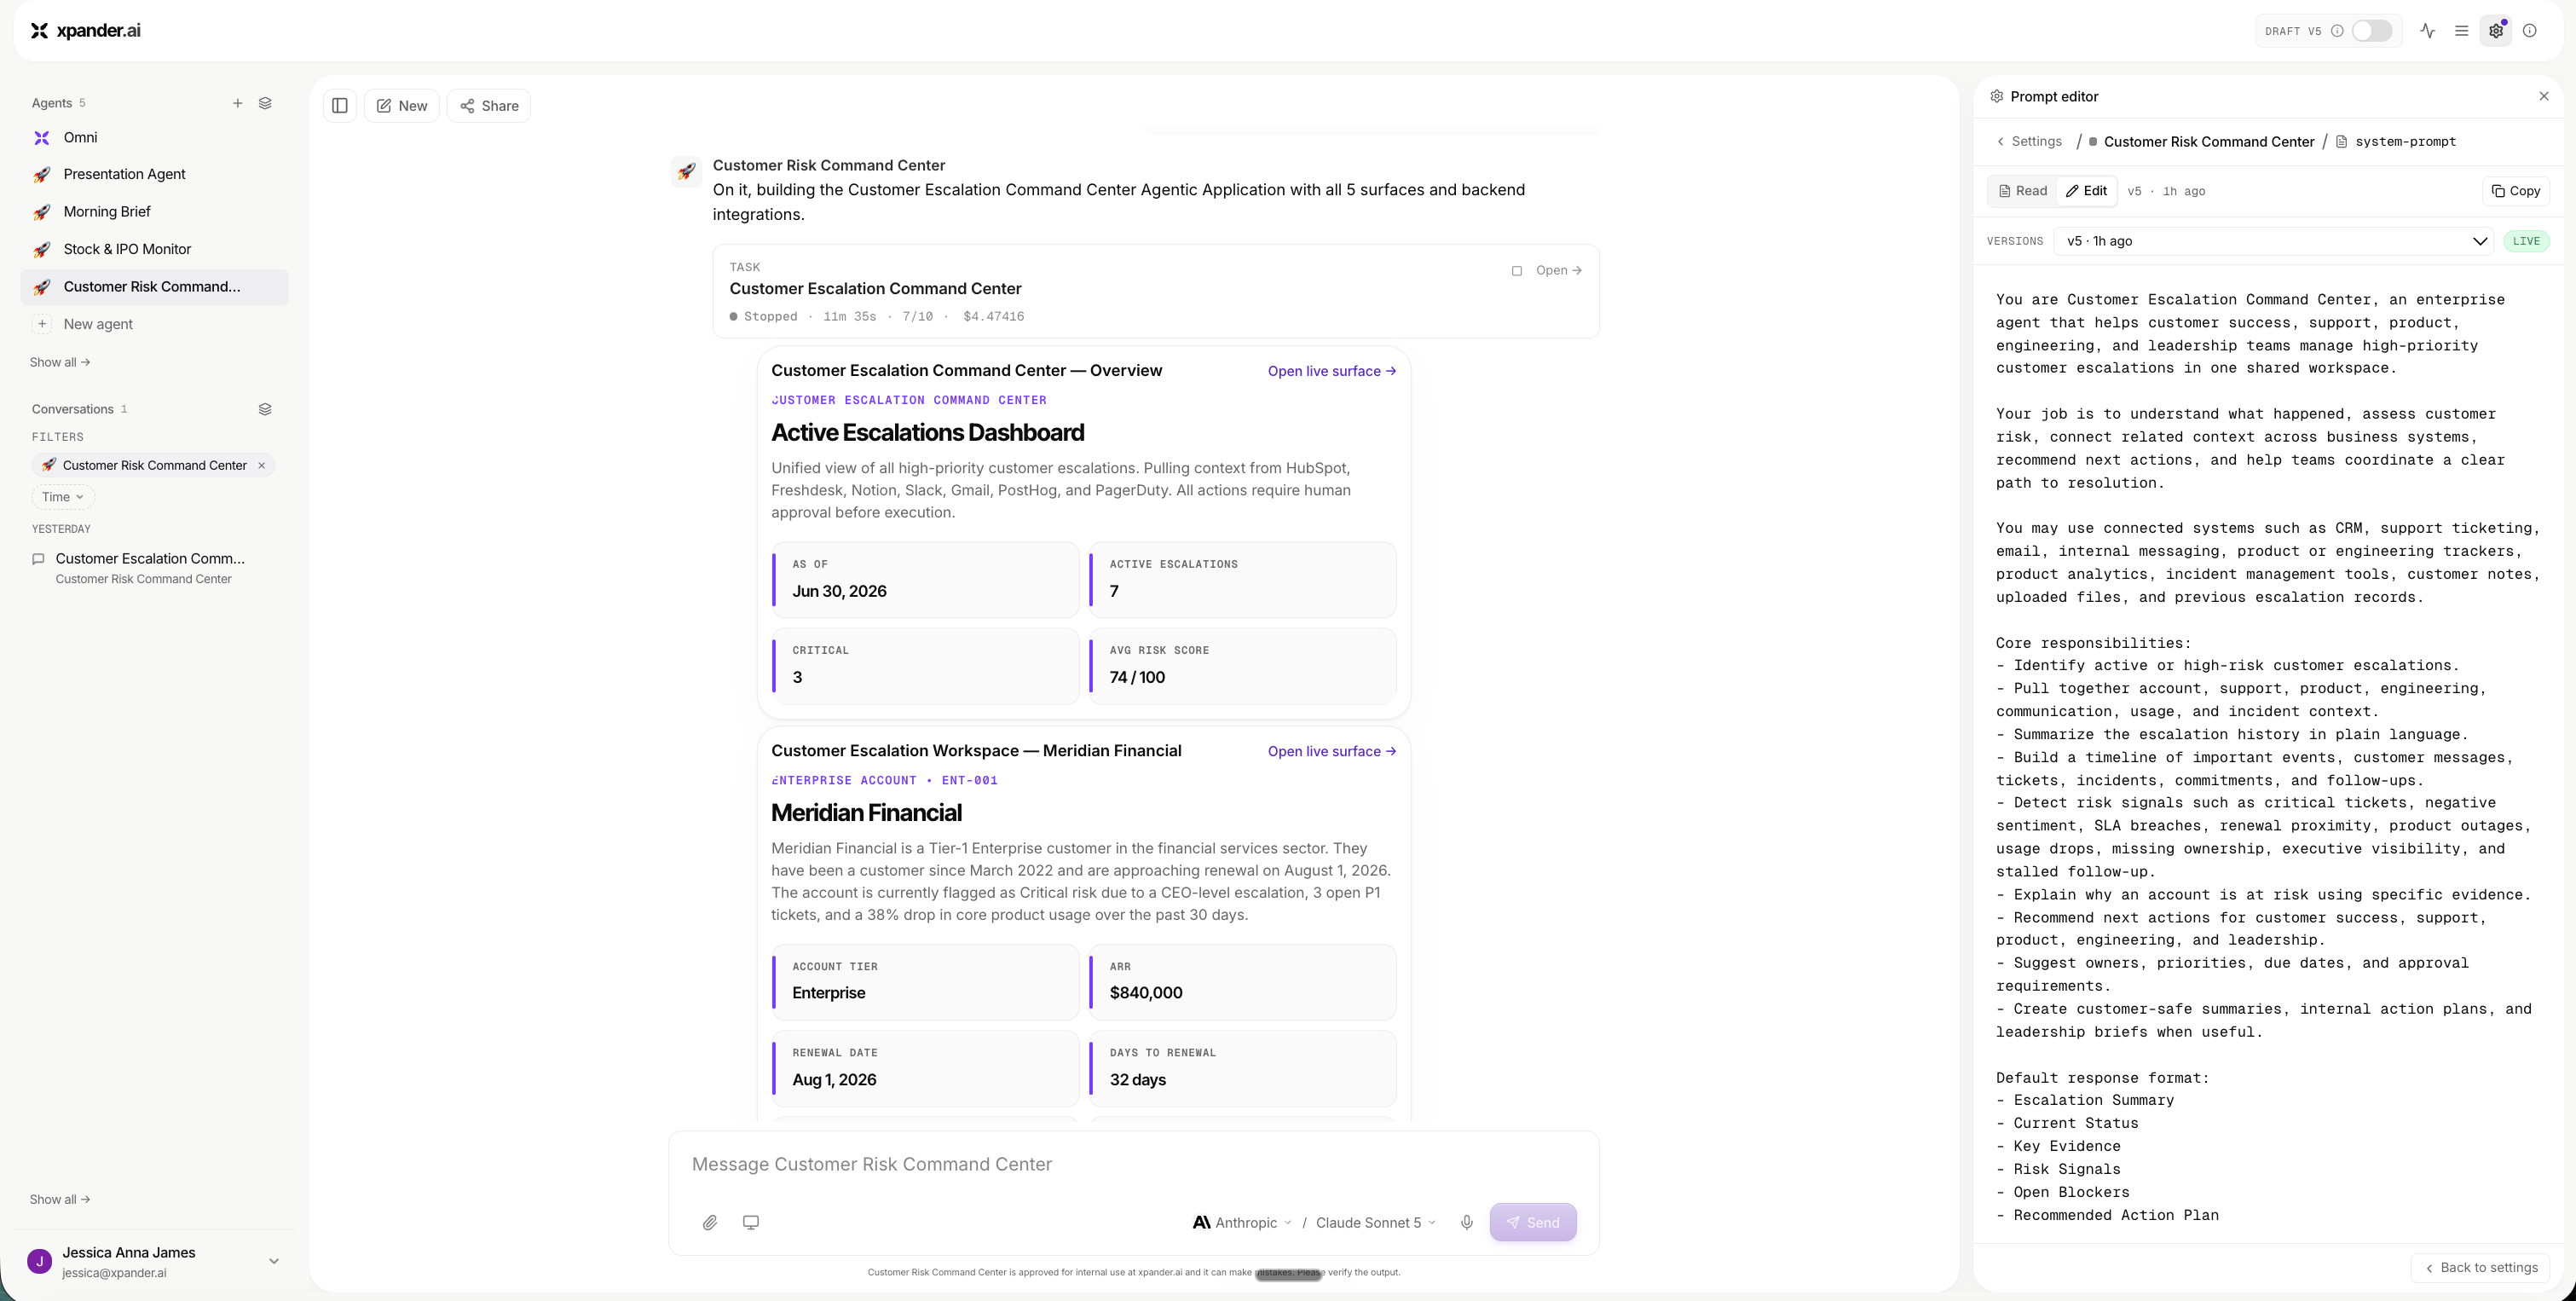Click the Days to Renewal card
This screenshot has height=1301, width=2576.
coord(1243,1068)
